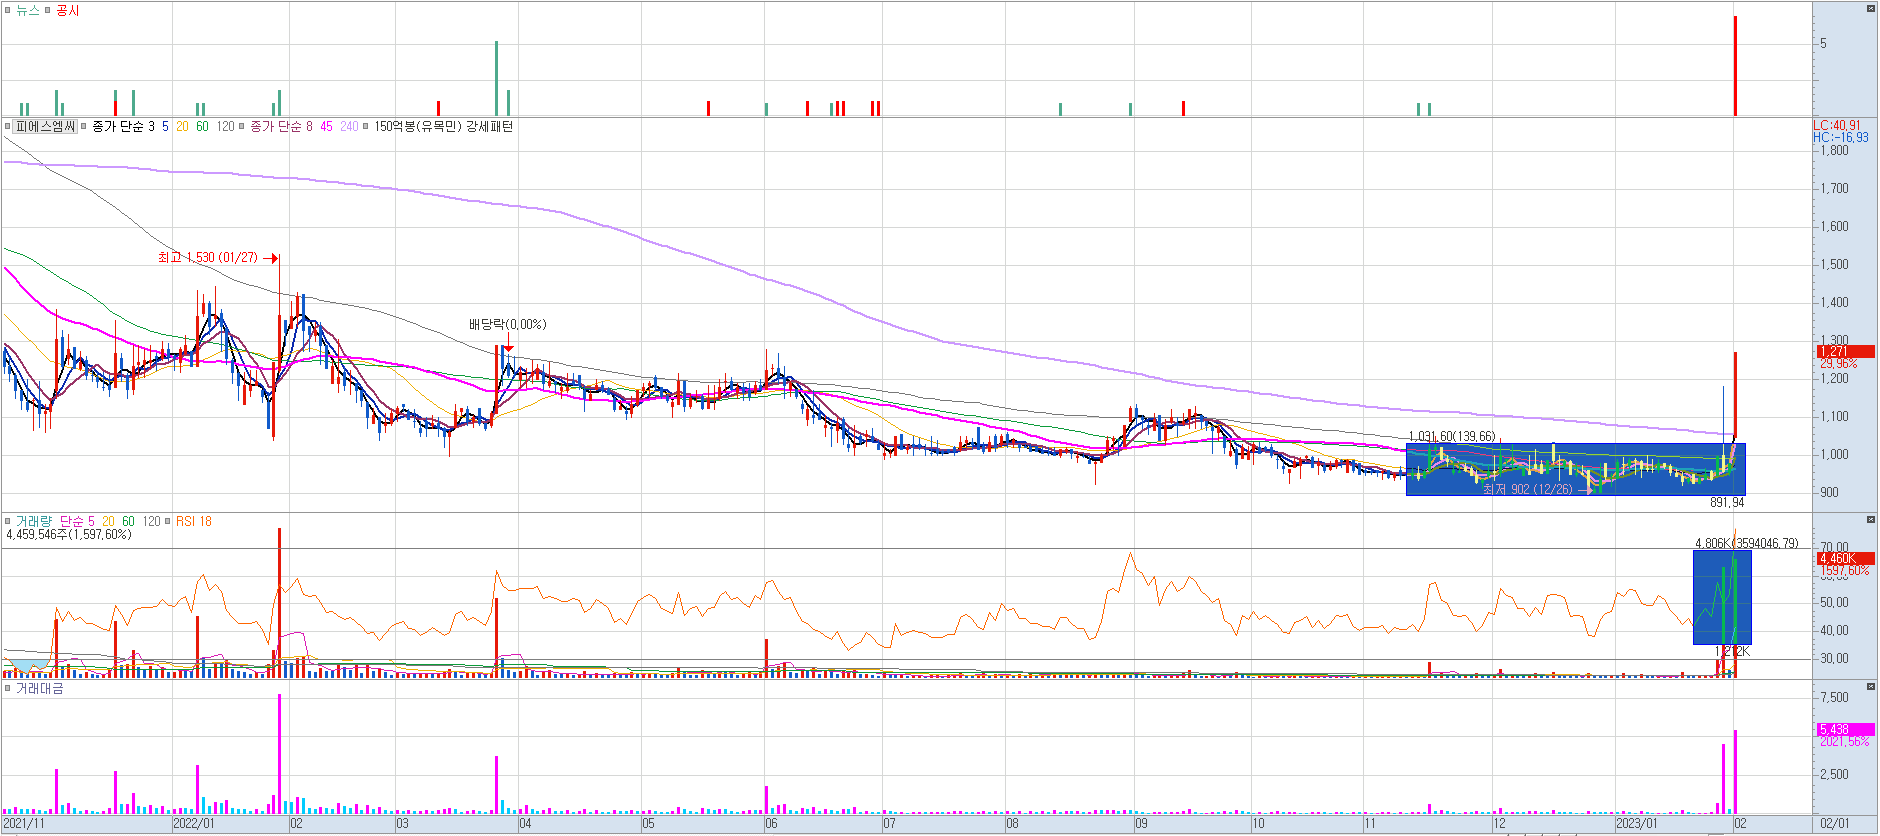Click the 891,94 range low label
This screenshot has height=836, width=1880.
[x=1727, y=503]
